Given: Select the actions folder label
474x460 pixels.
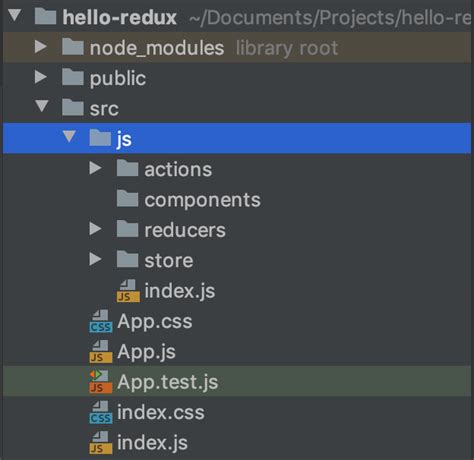Looking at the screenshot, I should pos(178,170).
